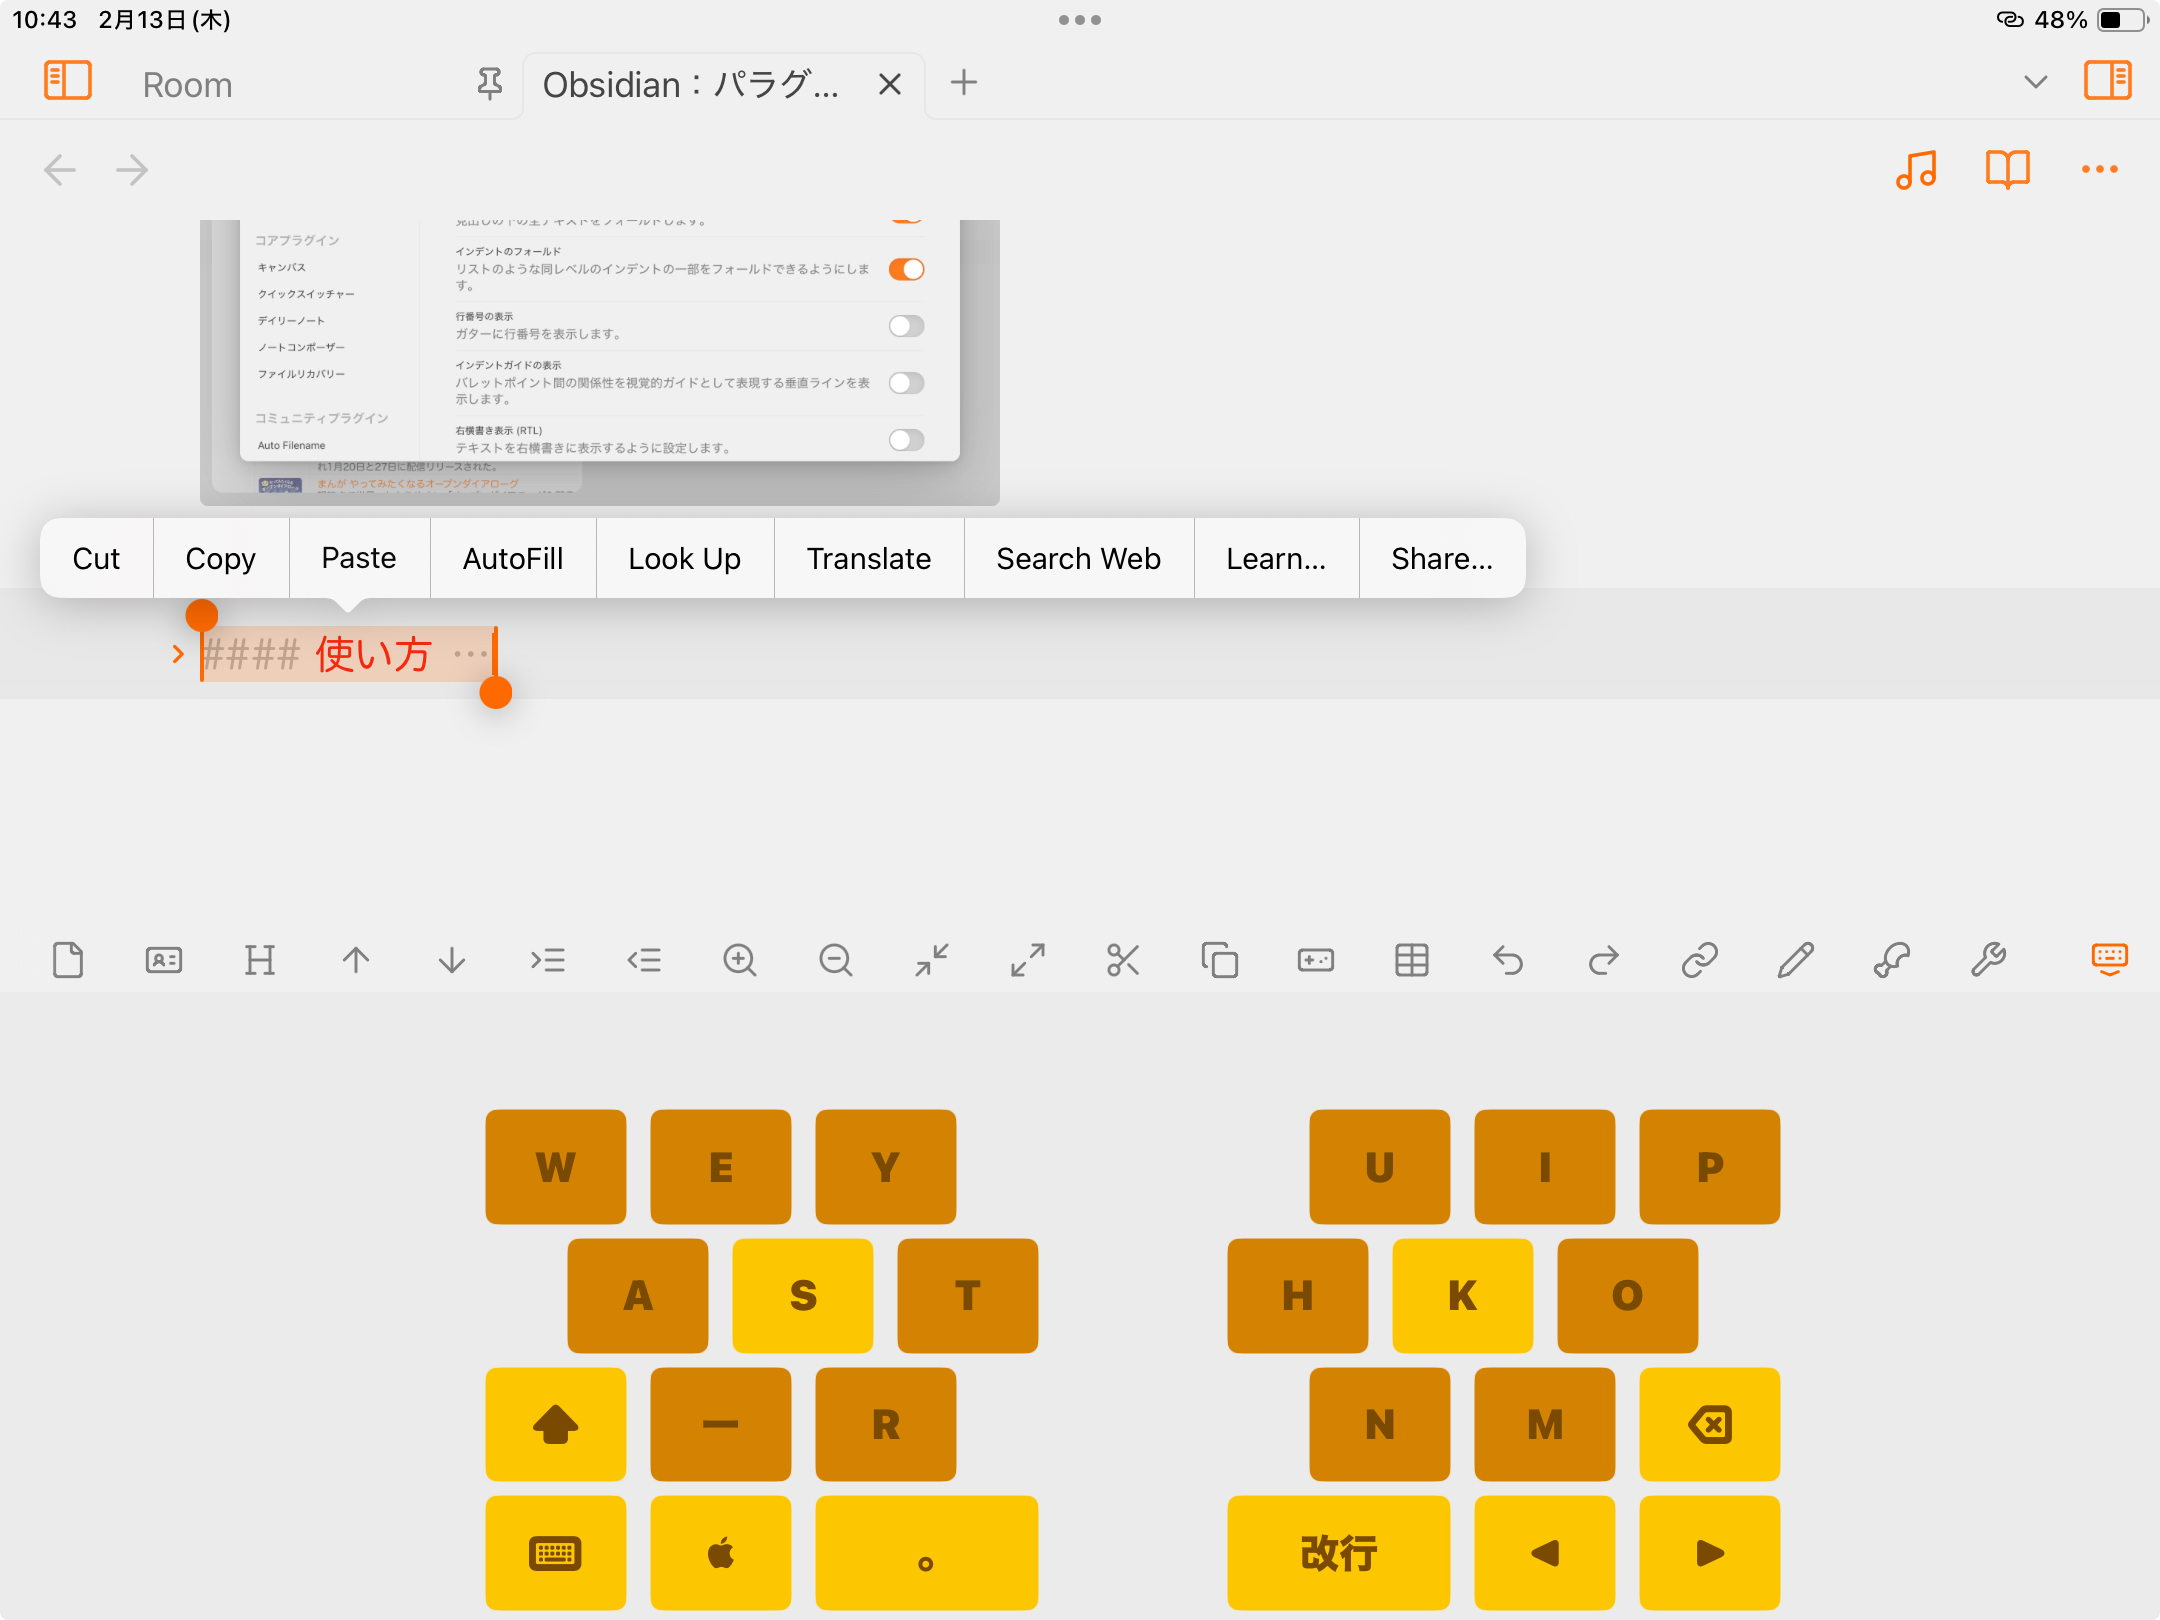Open the three-dot more options menu
Viewport: 2160px width, 1620px height.
click(x=2099, y=170)
